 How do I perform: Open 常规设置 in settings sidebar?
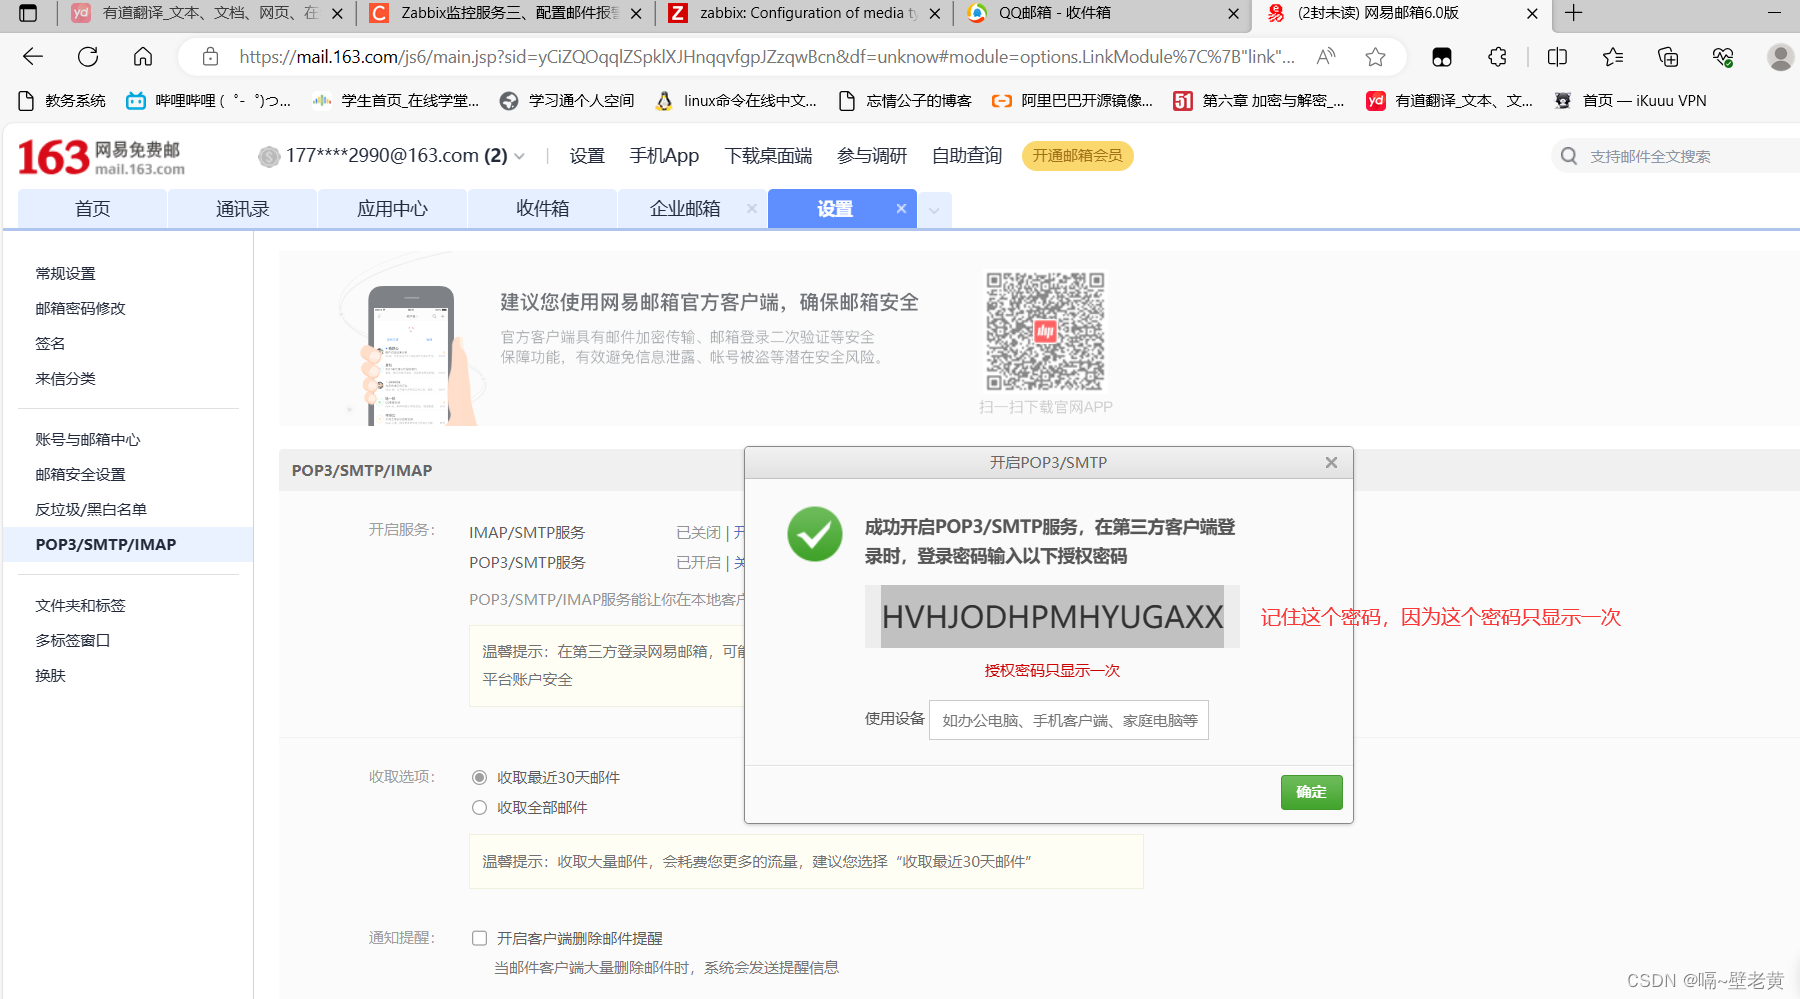click(66, 273)
